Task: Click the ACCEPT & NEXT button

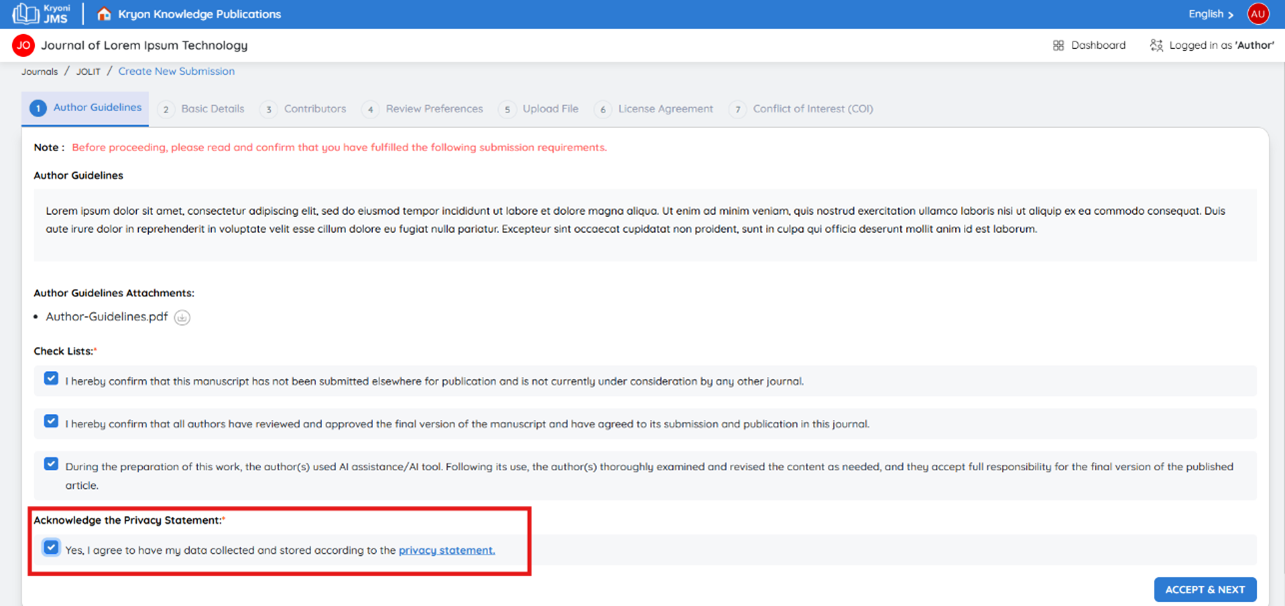Action: pos(1205,589)
